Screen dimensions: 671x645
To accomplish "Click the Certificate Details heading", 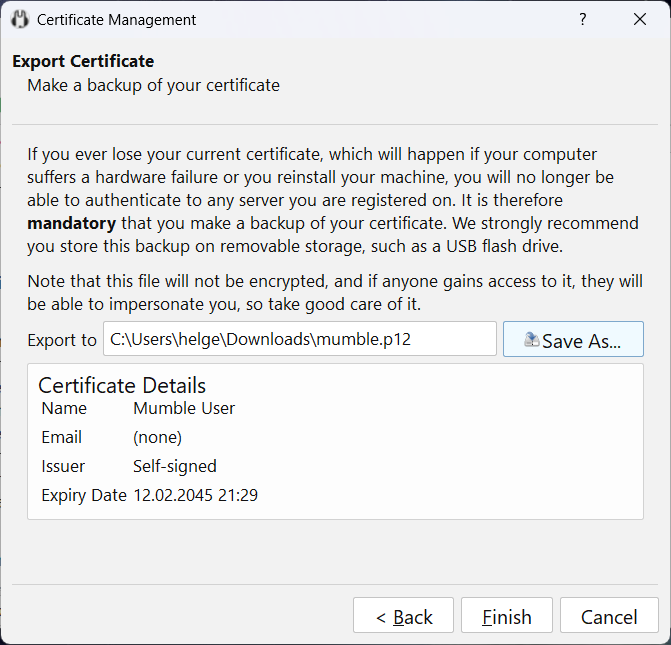I will point(122,385).
